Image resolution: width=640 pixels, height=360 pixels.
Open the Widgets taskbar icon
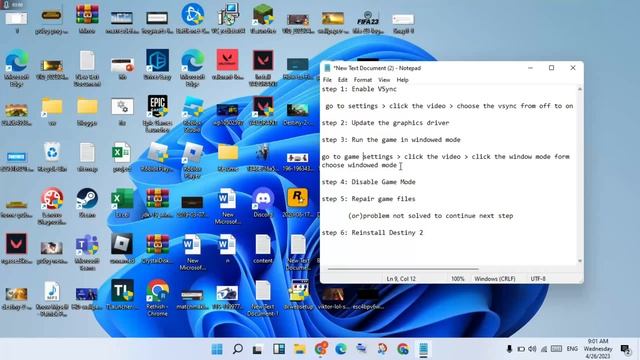(x=279, y=349)
